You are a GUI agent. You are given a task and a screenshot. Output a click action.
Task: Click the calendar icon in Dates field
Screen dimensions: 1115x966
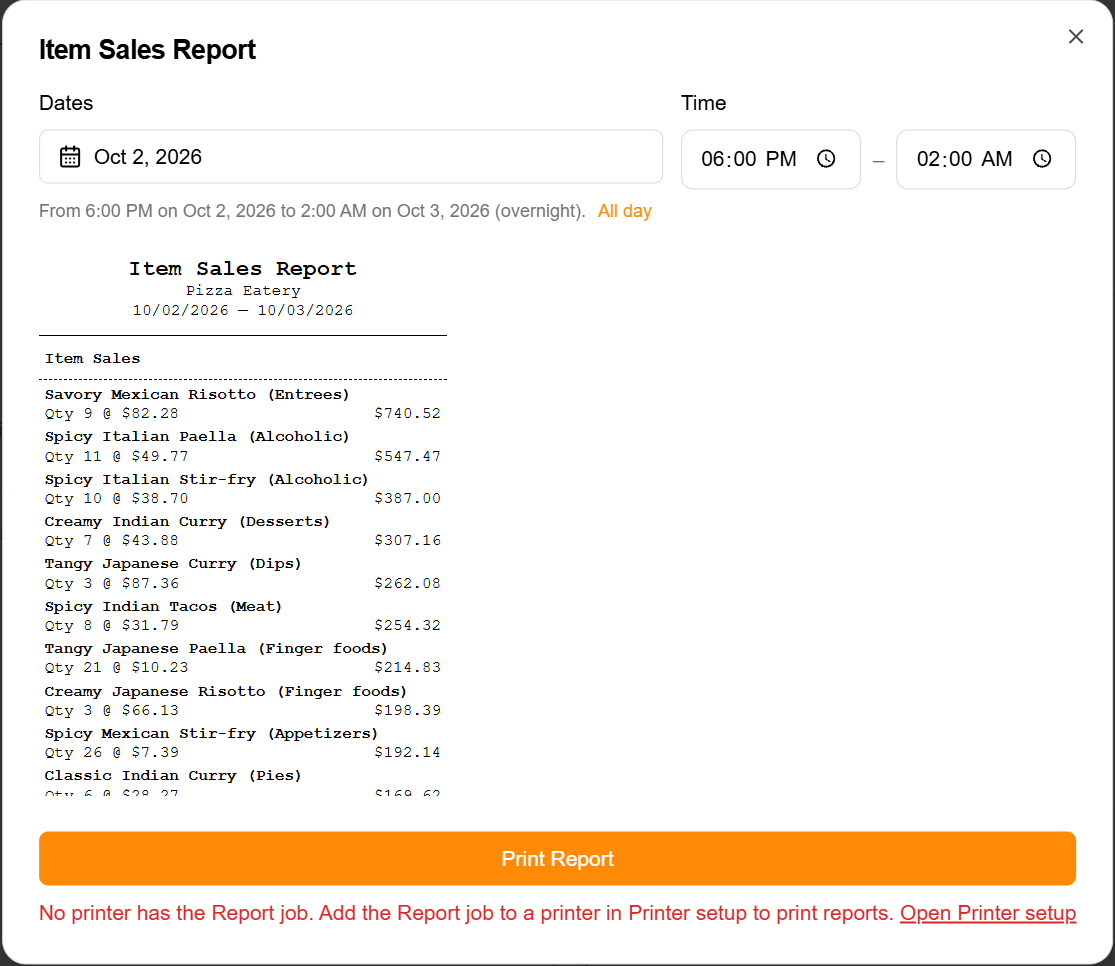click(x=70, y=156)
